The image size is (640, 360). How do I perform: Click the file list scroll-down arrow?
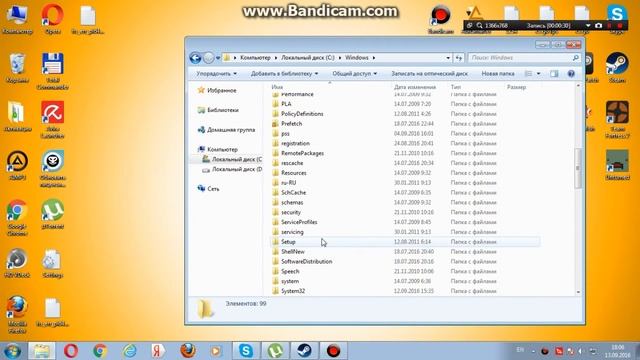pyautogui.click(x=578, y=292)
